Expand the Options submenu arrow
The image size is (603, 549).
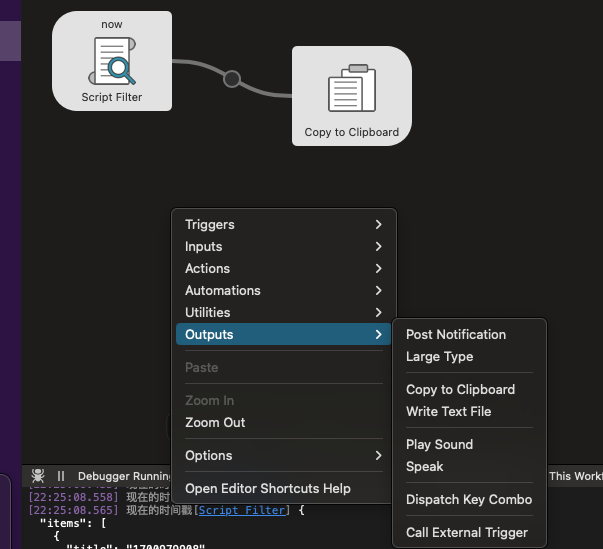point(378,456)
